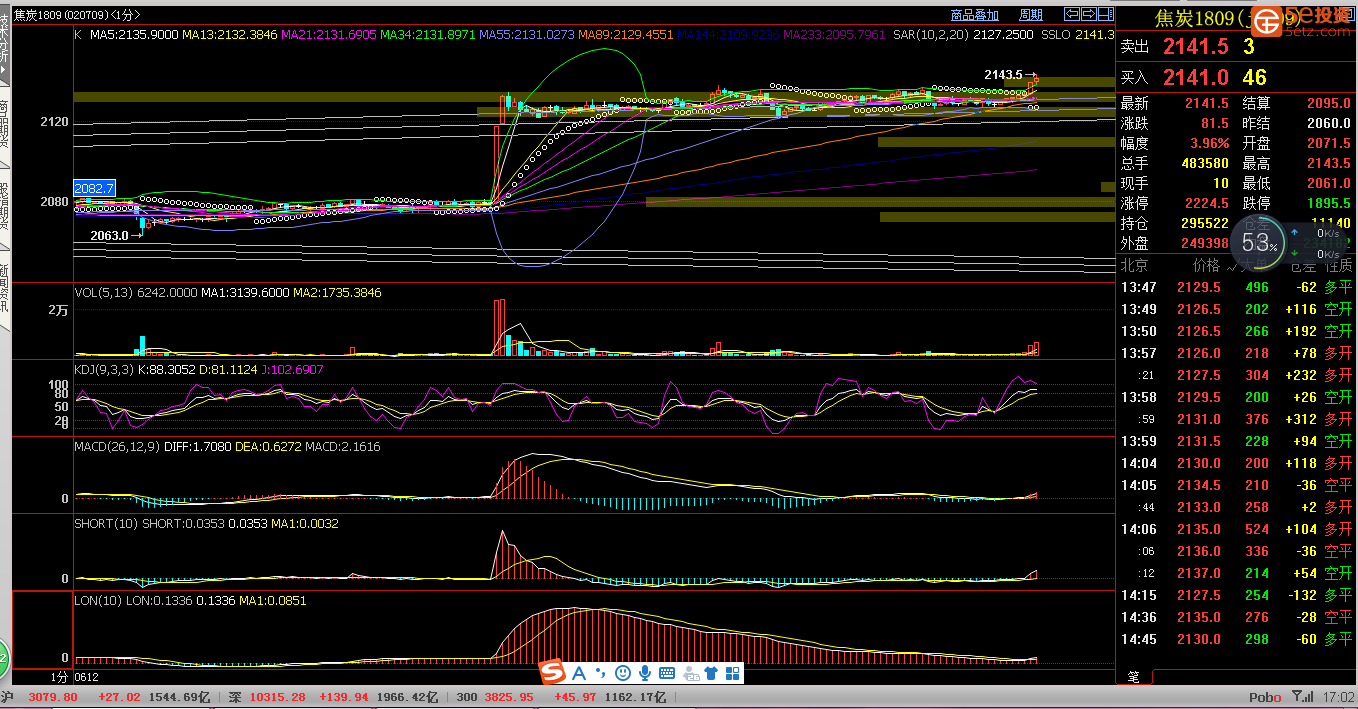Click the Pobo label in status bar

pyautogui.click(x=1265, y=697)
